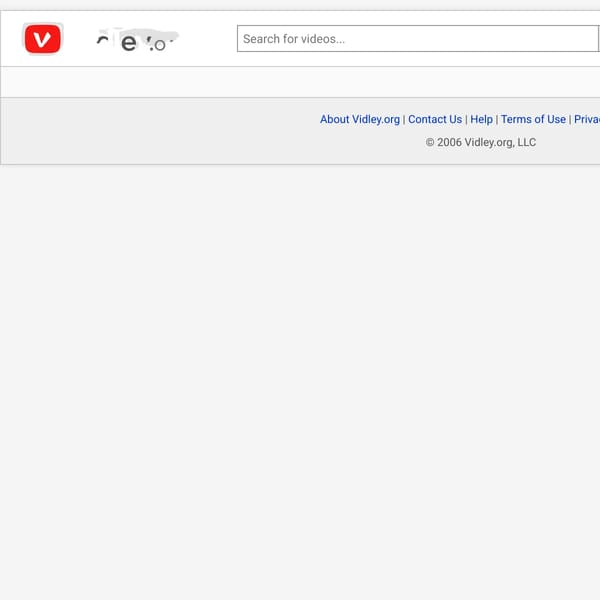Click the distorted site name logo text
Screen dimensions: 600x600
coord(137,40)
